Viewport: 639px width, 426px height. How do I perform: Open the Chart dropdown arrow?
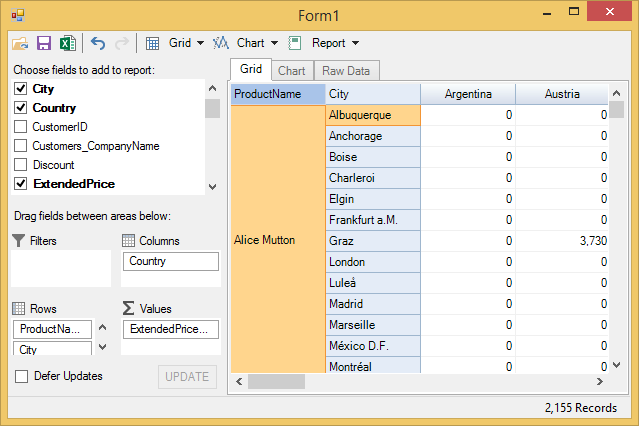pyautogui.click(x=273, y=44)
